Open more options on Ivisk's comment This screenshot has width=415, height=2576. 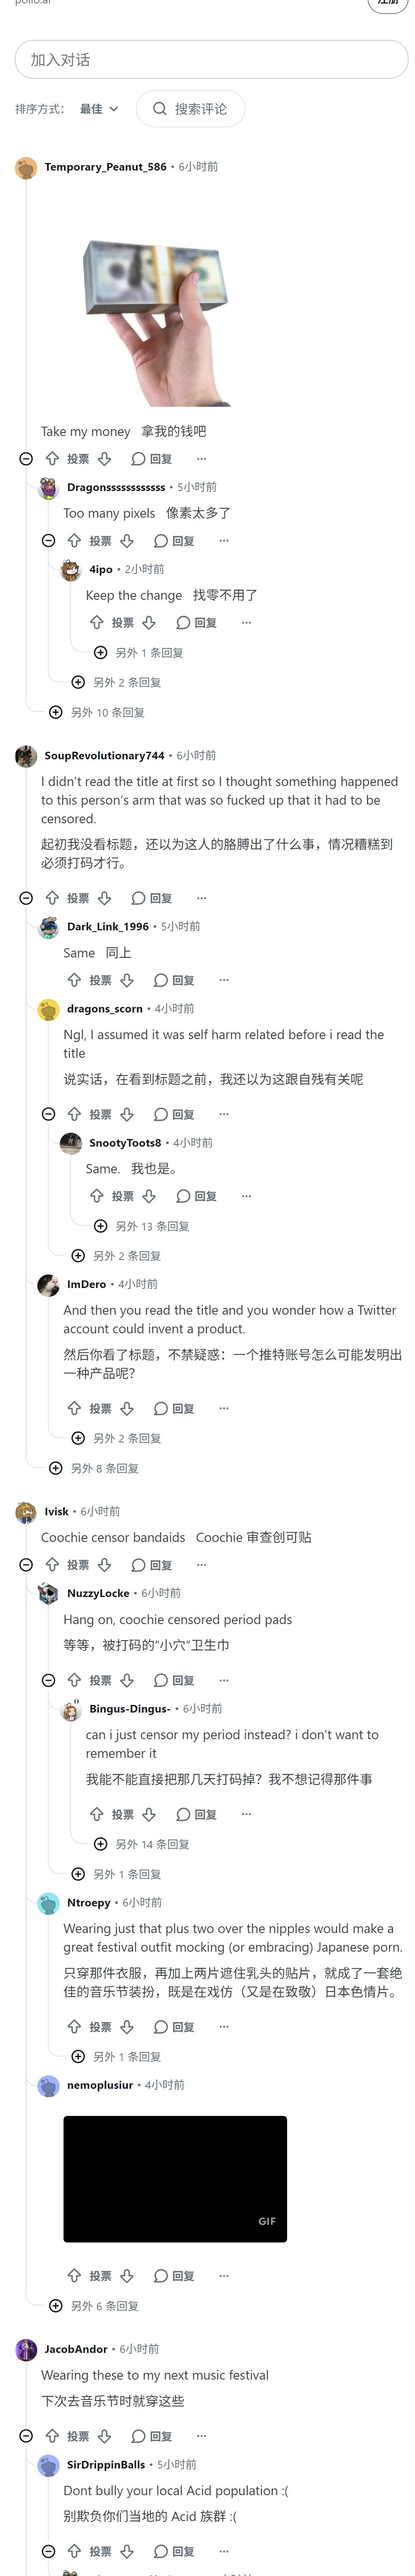pos(201,1564)
